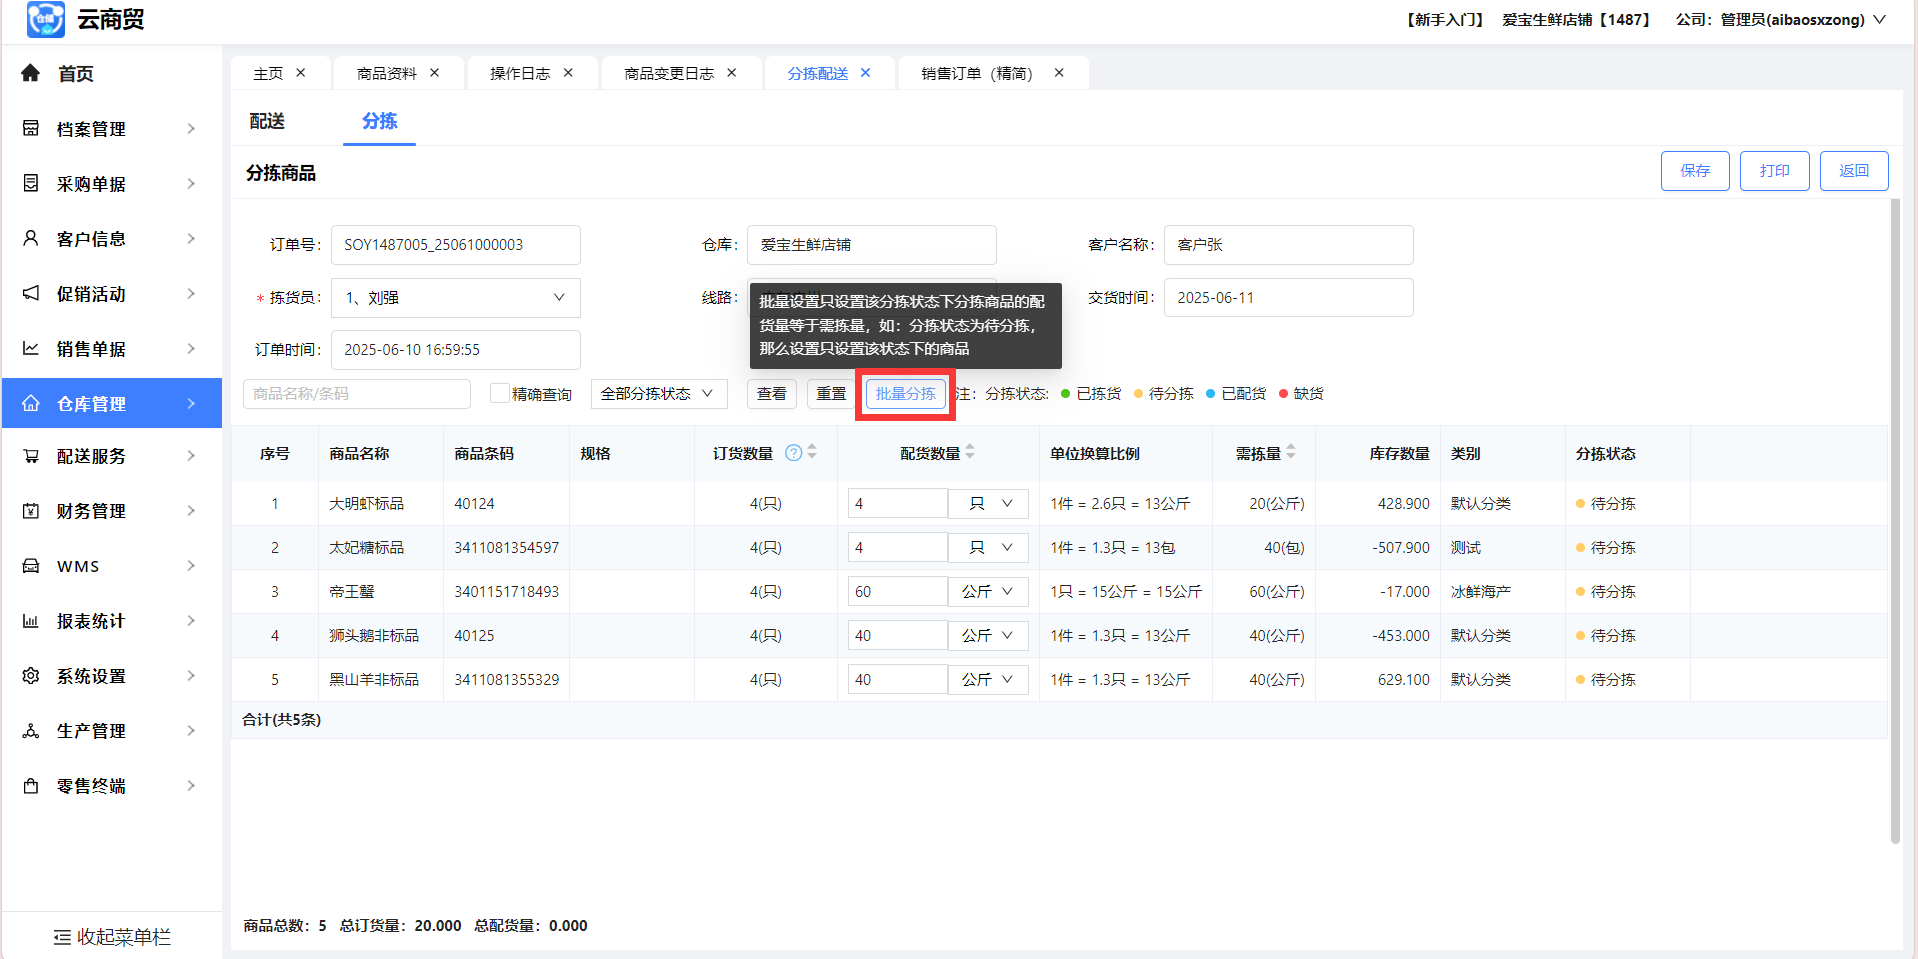Click the 保存 button

1694,171
